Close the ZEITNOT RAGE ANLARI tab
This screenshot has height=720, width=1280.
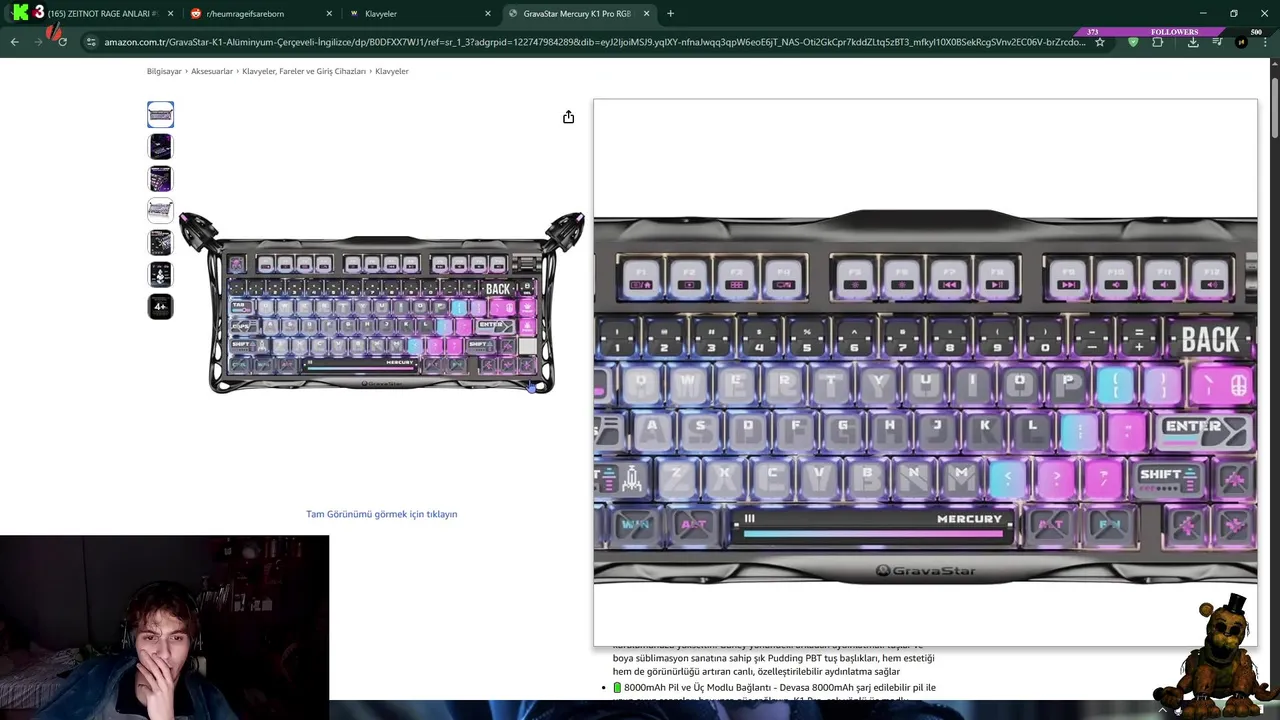[x=170, y=14]
